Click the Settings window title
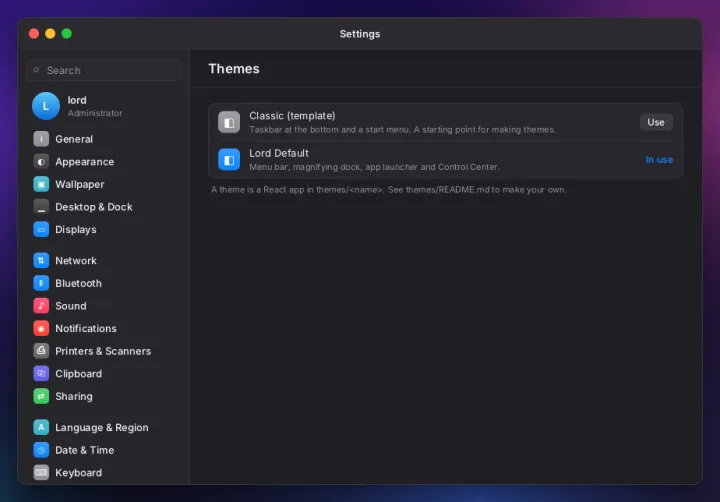Screen dimensions: 720x502 tap(360, 34)
